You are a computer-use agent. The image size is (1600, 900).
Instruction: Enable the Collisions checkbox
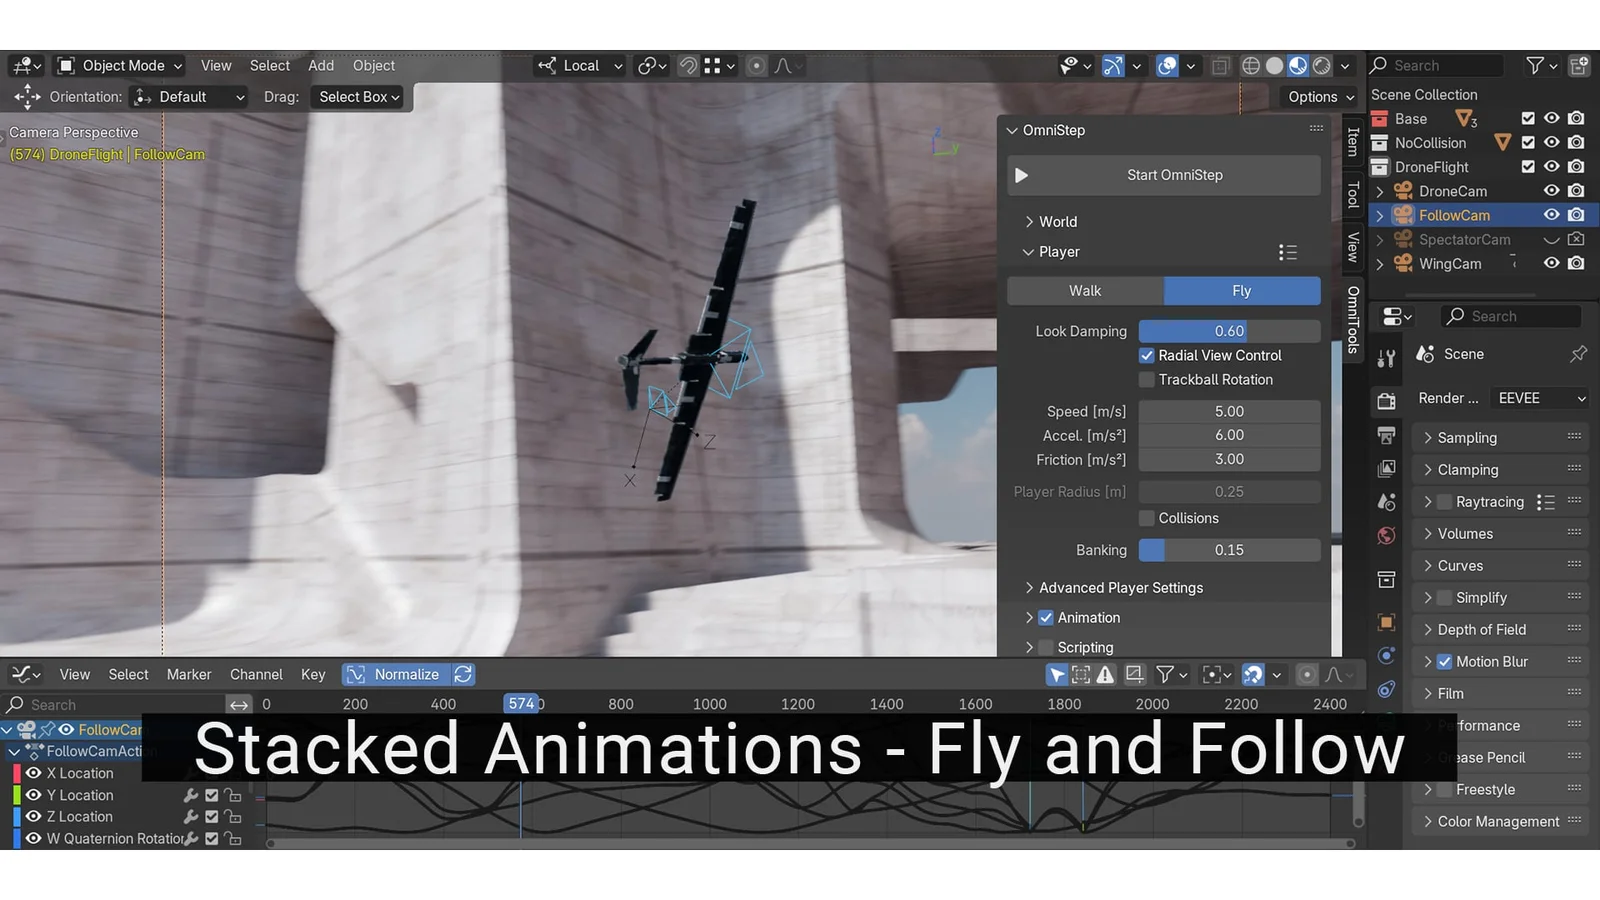(x=1146, y=518)
